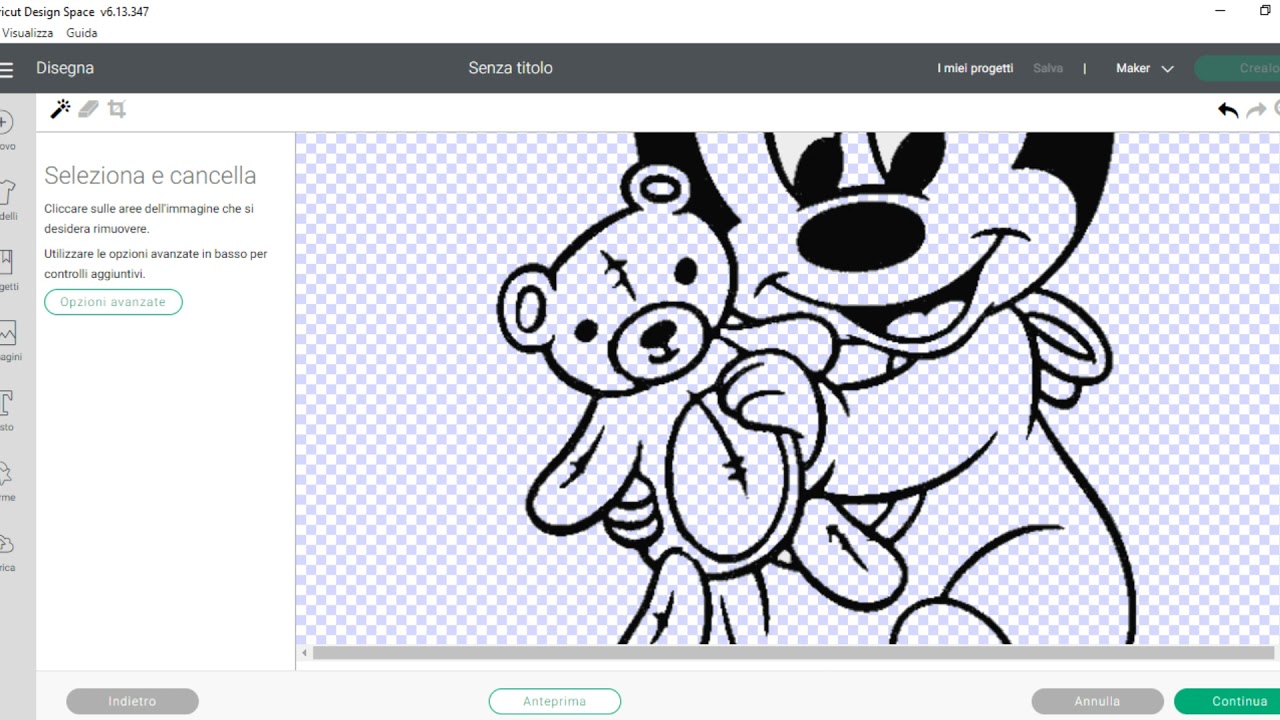Viewport: 1280px width, 720px height.
Task: Click the Continua button
Action: (x=1228, y=701)
